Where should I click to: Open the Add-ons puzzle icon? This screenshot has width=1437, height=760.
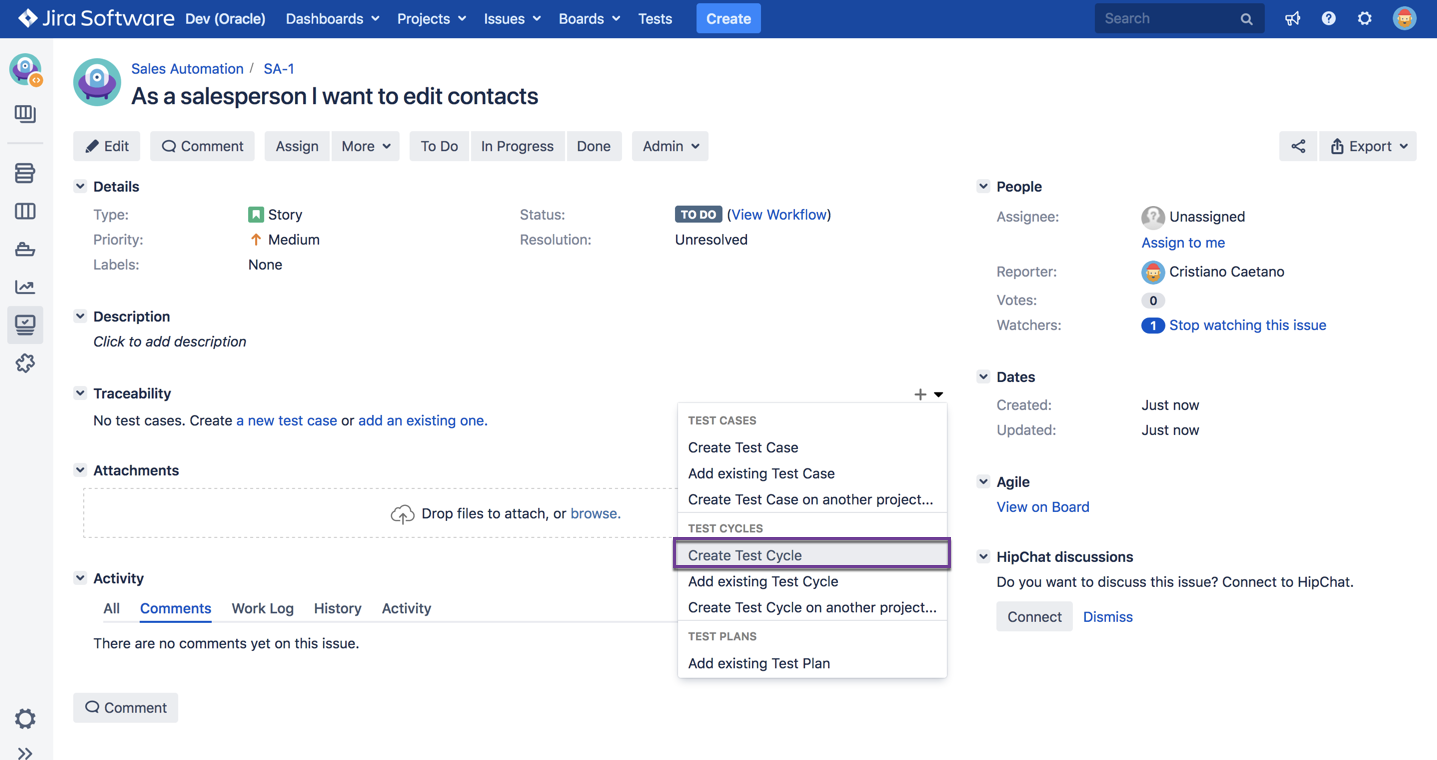tap(25, 362)
